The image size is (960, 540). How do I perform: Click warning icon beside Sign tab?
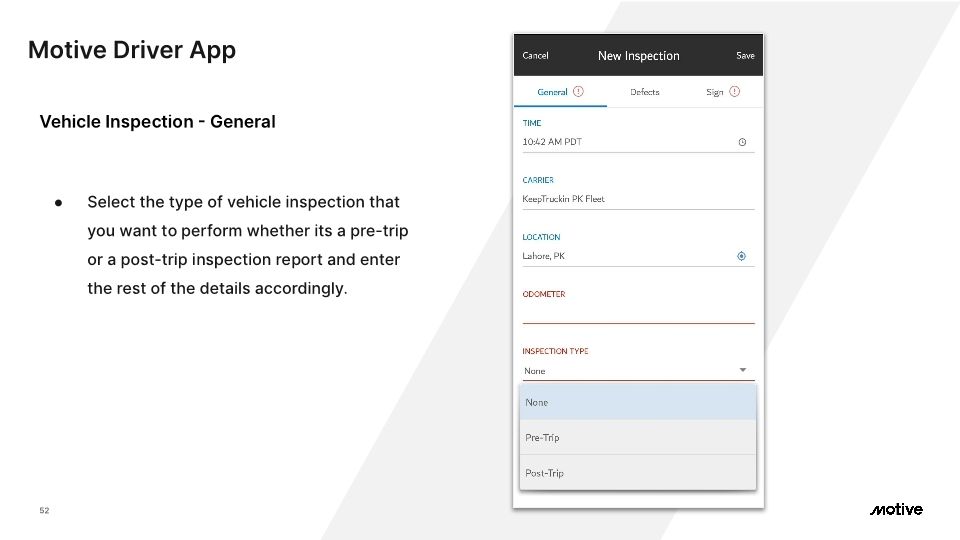click(x=735, y=92)
